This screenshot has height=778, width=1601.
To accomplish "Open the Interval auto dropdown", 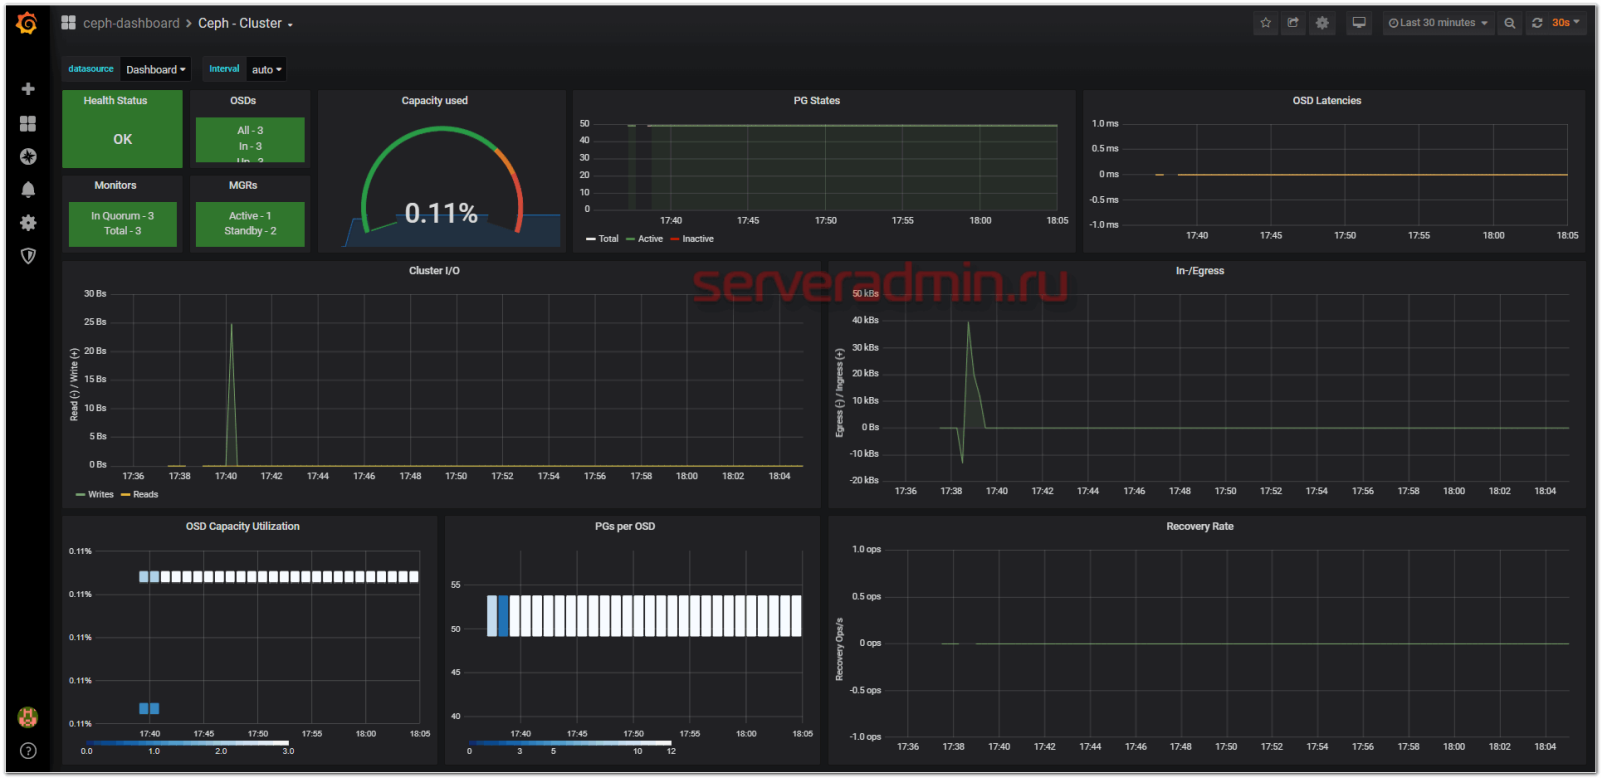I will click(266, 70).
